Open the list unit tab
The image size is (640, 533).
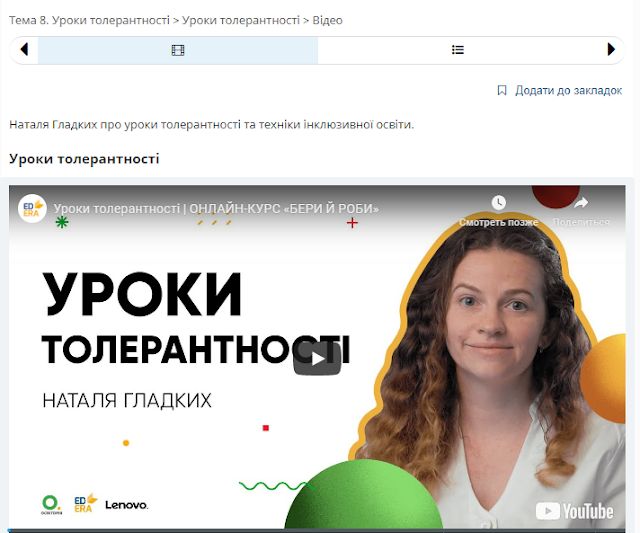pyautogui.click(x=458, y=50)
